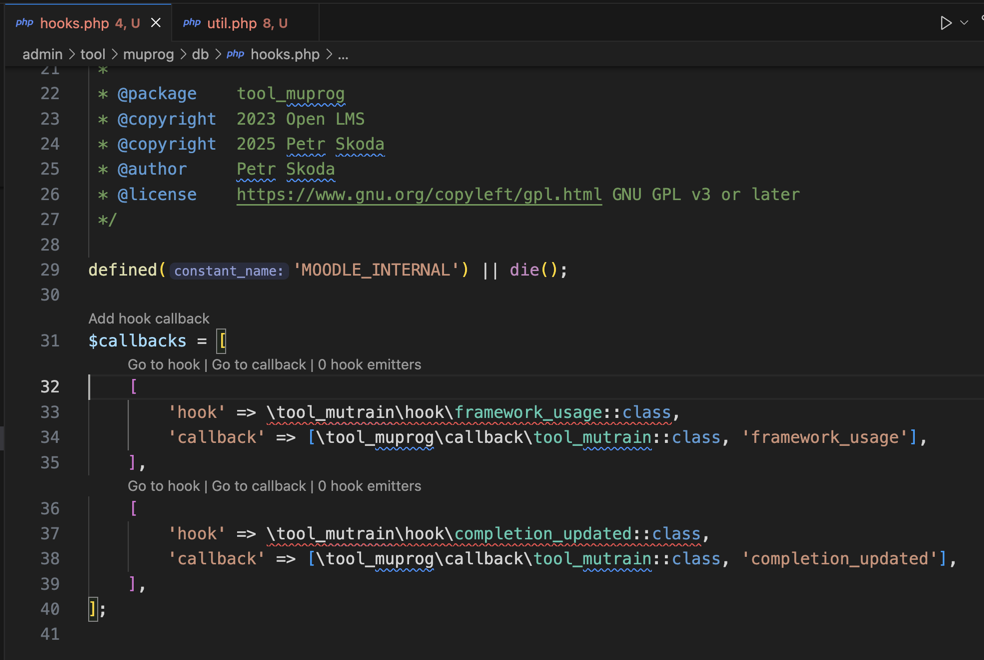Click the 'GNU GPL v3 or later' text

[706, 194]
